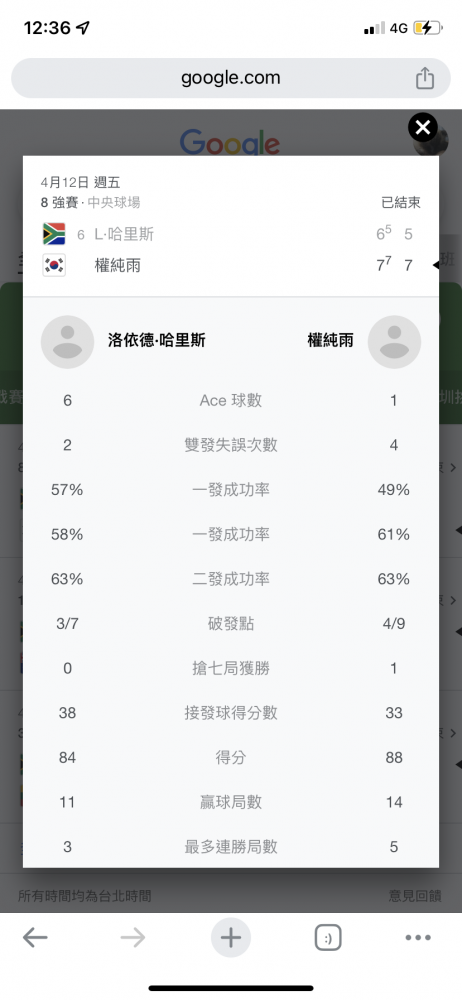Image resolution: width=462 pixels, height=1000 pixels.
Task: Tap the google.com address bar
Action: (230, 78)
